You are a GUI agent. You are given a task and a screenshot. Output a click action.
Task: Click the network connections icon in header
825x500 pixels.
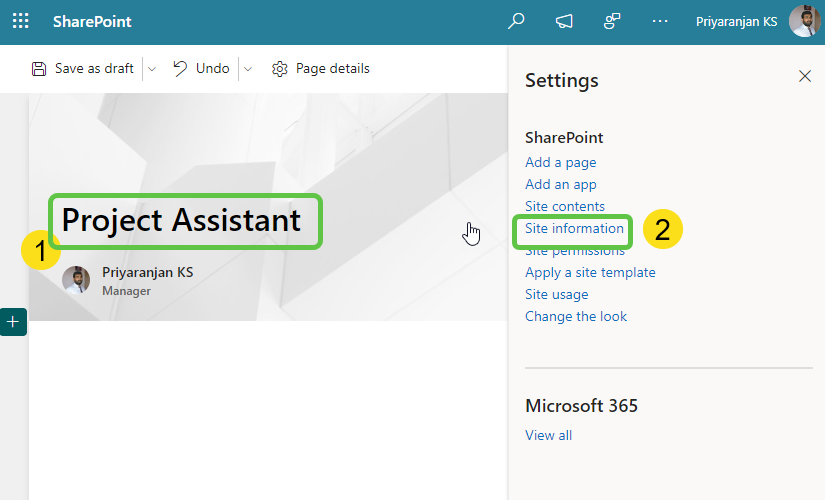[612, 21]
